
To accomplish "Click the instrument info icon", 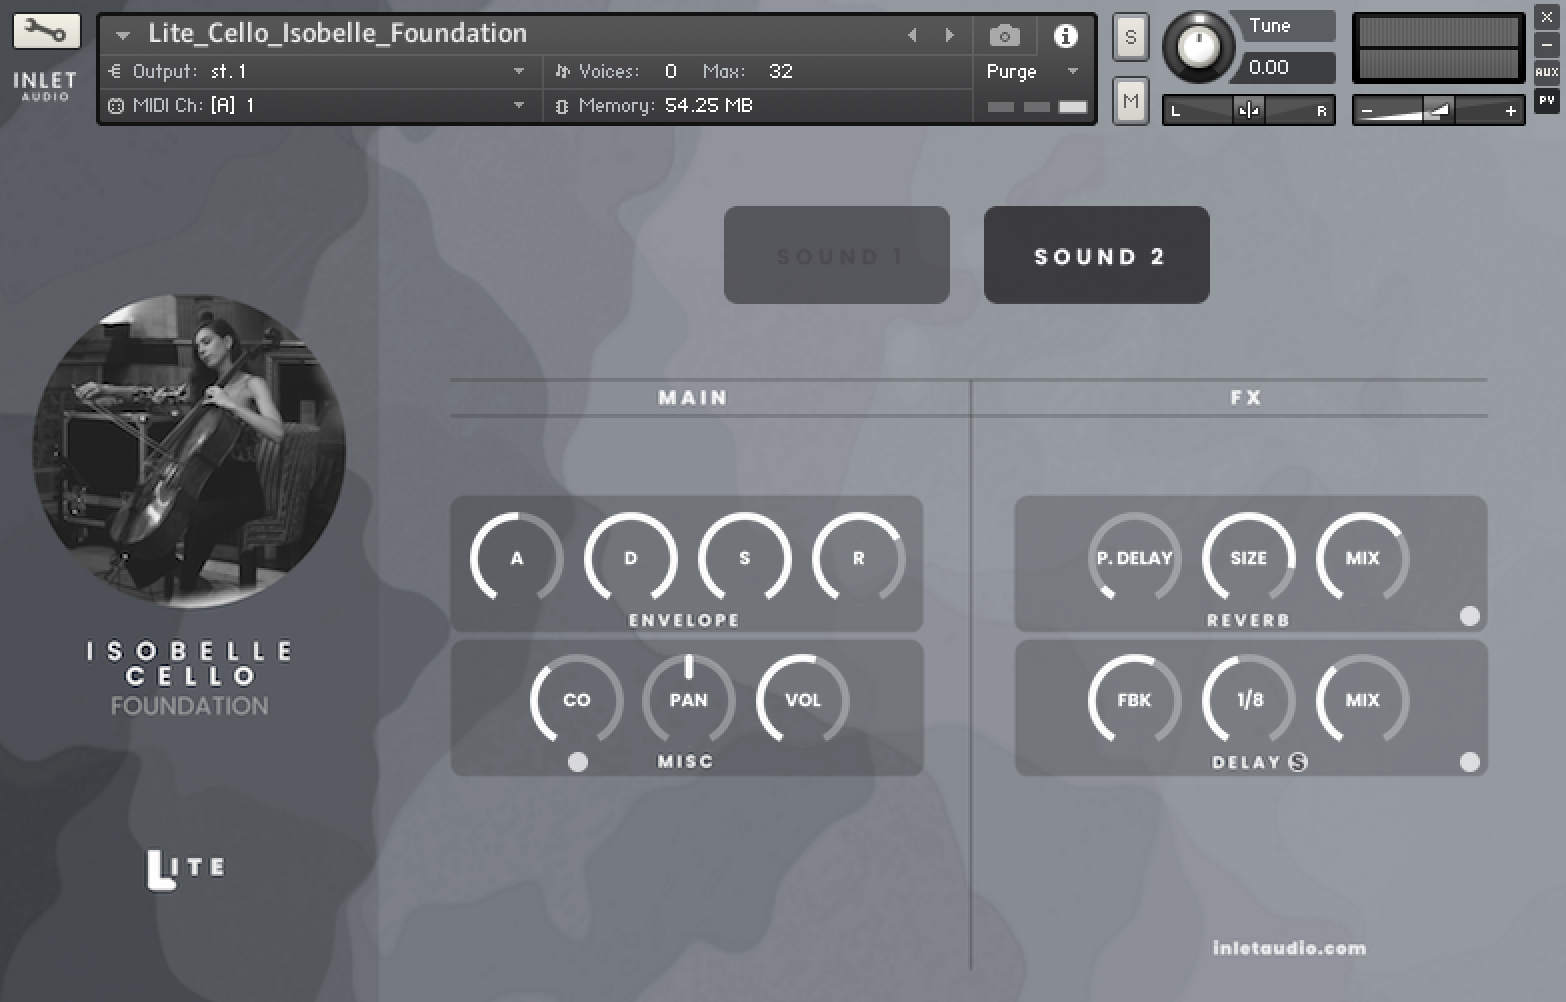I will pyautogui.click(x=1066, y=35).
